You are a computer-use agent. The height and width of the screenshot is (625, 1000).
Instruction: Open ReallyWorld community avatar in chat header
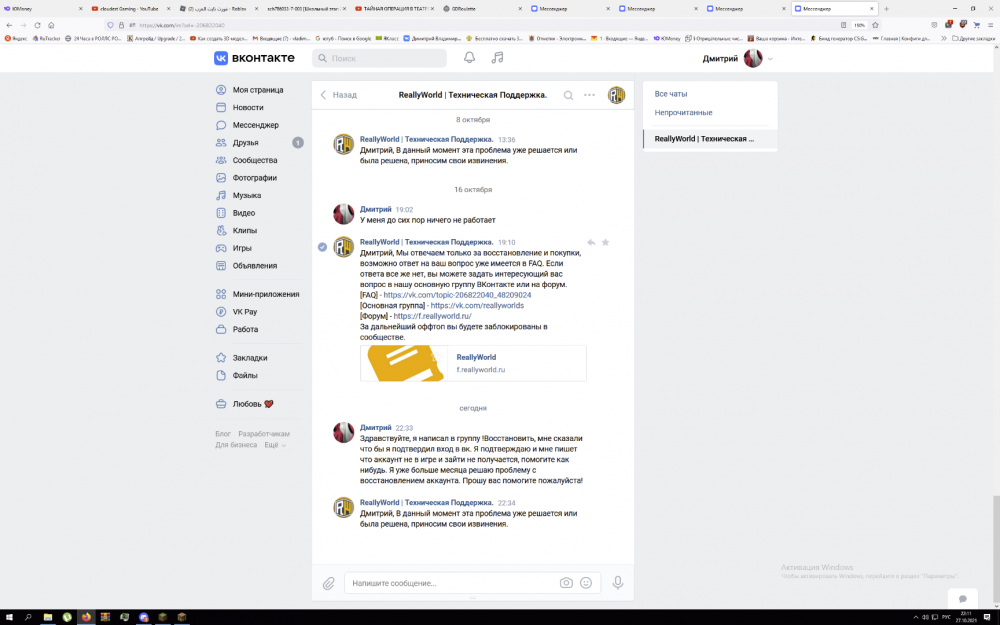[616, 95]
